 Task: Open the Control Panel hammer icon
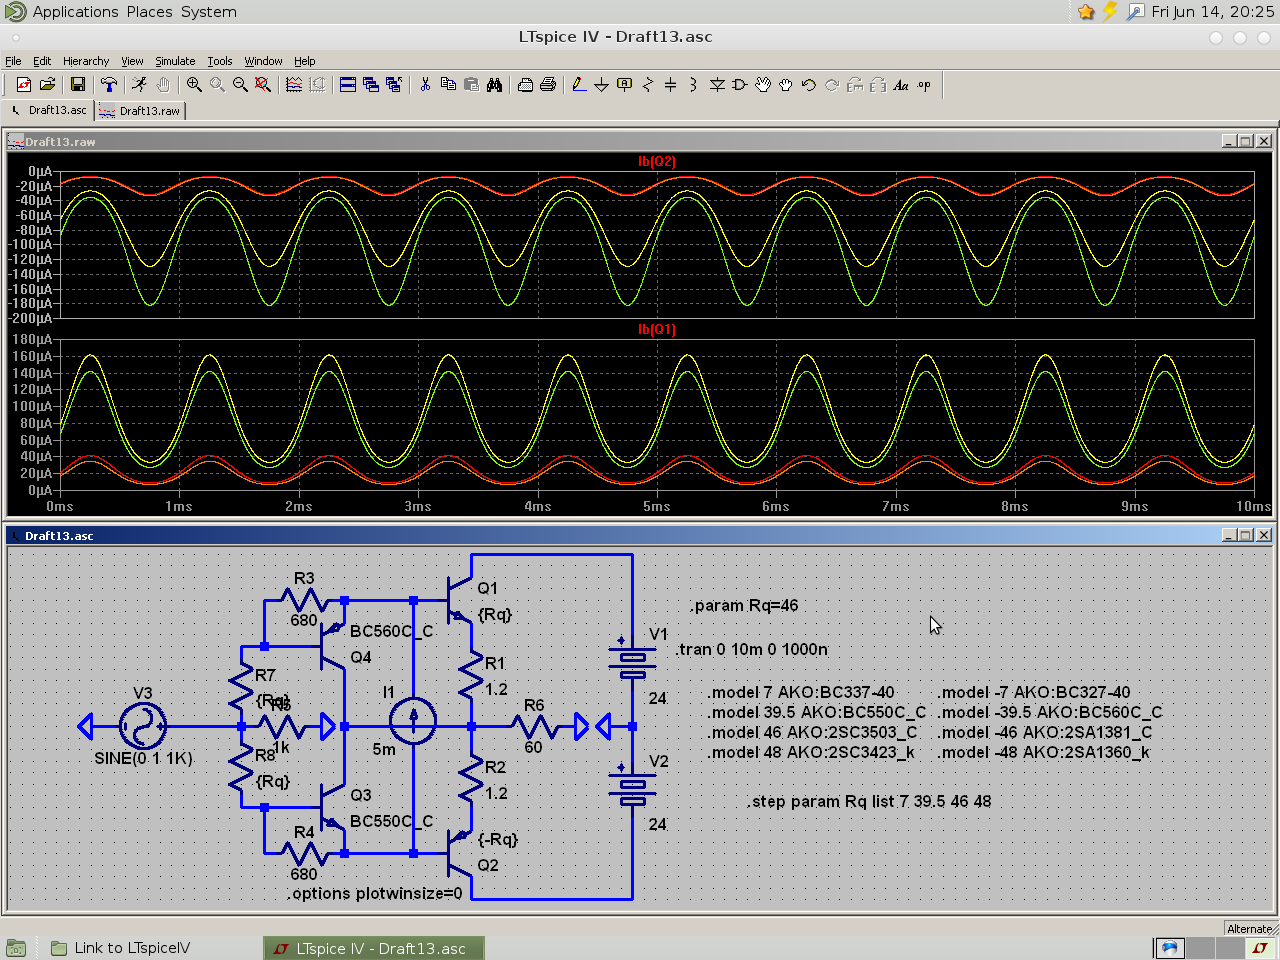[109, 85]
